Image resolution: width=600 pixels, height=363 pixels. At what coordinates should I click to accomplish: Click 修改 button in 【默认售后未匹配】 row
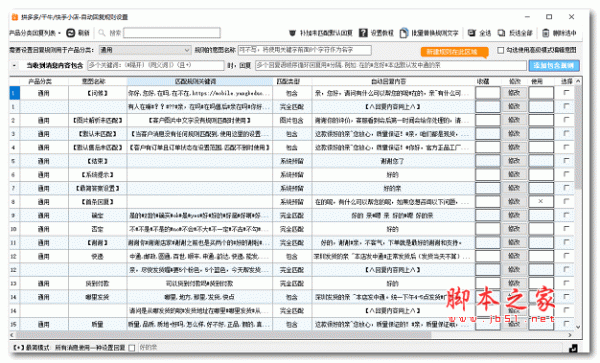point(514,147)
